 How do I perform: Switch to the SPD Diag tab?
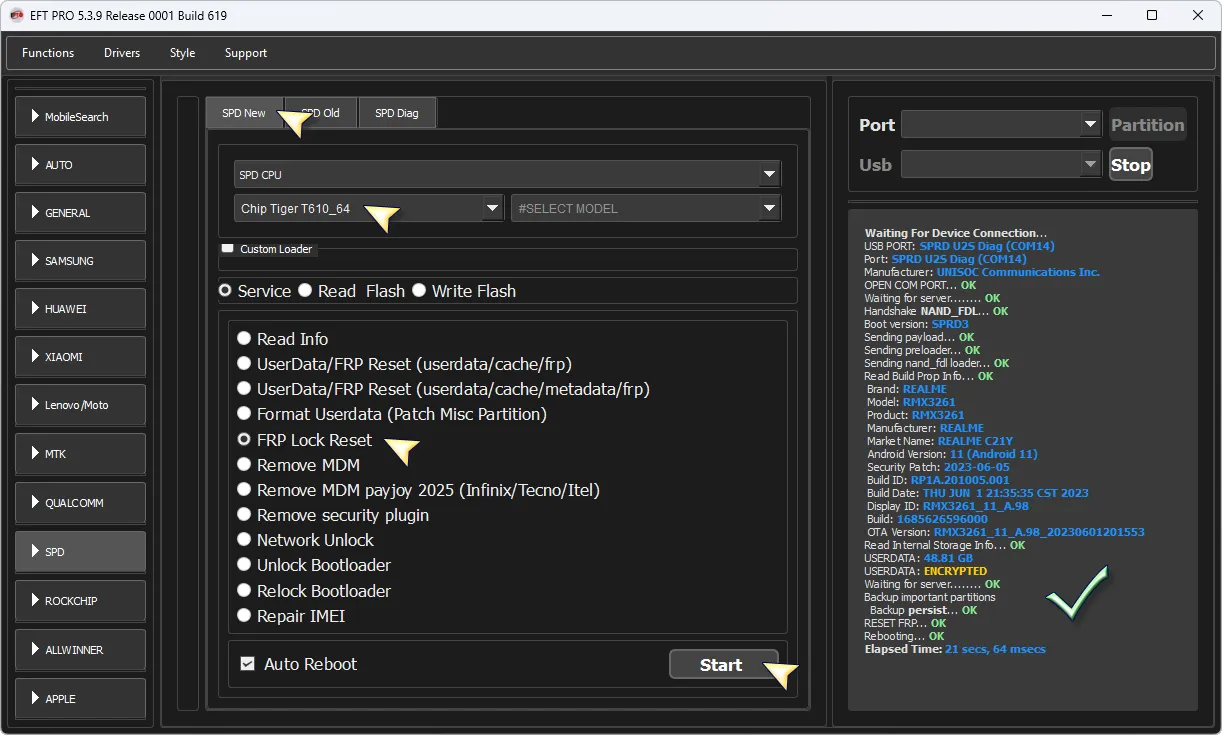tap(397, 113)
